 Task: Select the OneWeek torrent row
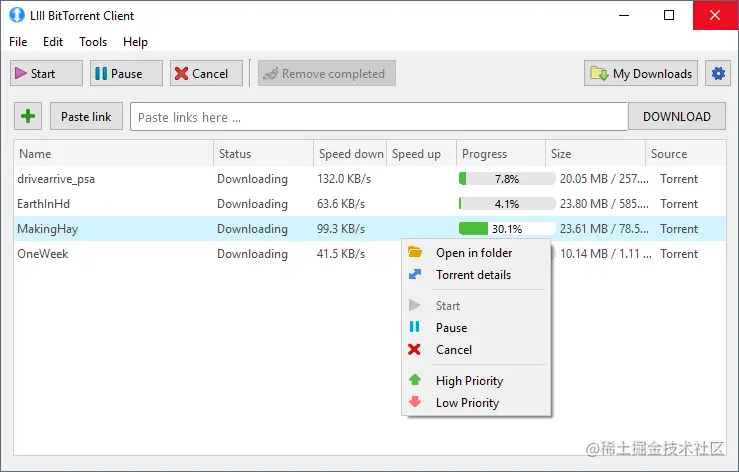coord(370,254)
